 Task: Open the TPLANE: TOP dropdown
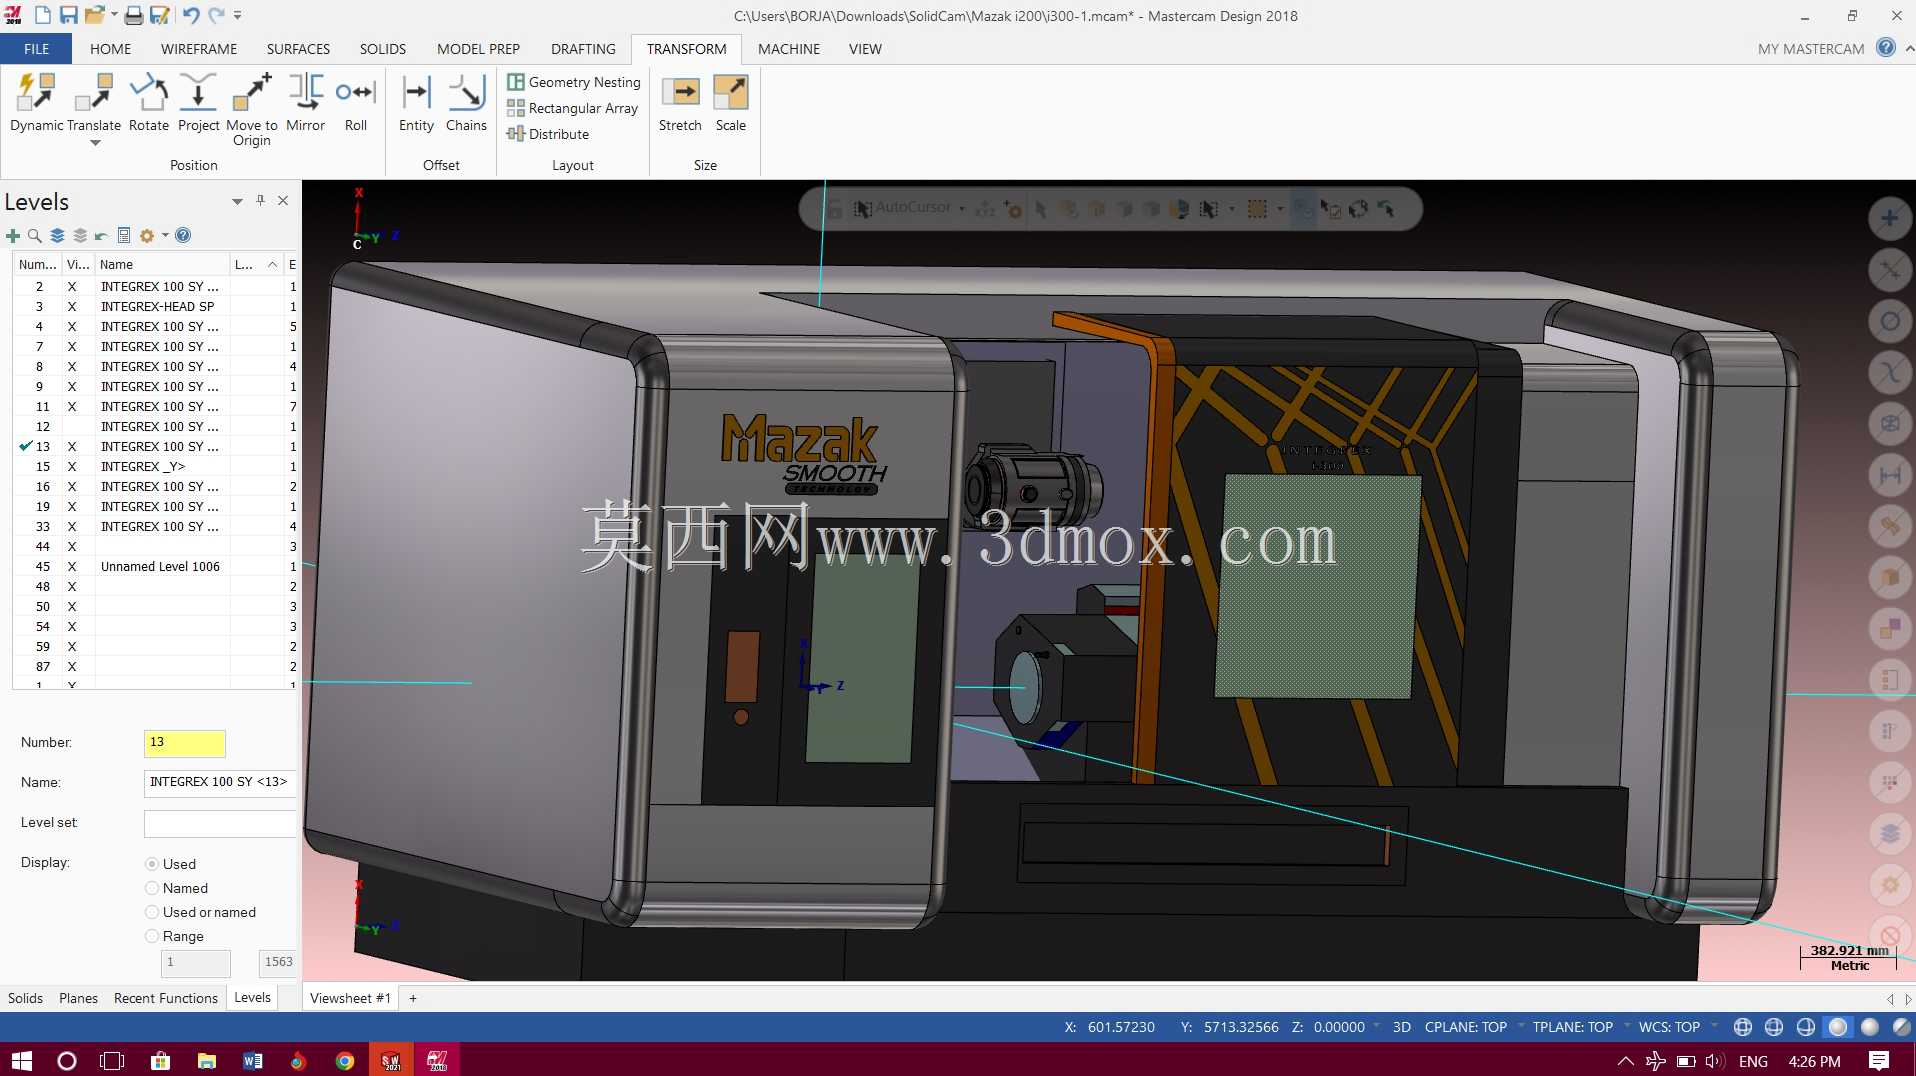click(x=1626, y=1025)
